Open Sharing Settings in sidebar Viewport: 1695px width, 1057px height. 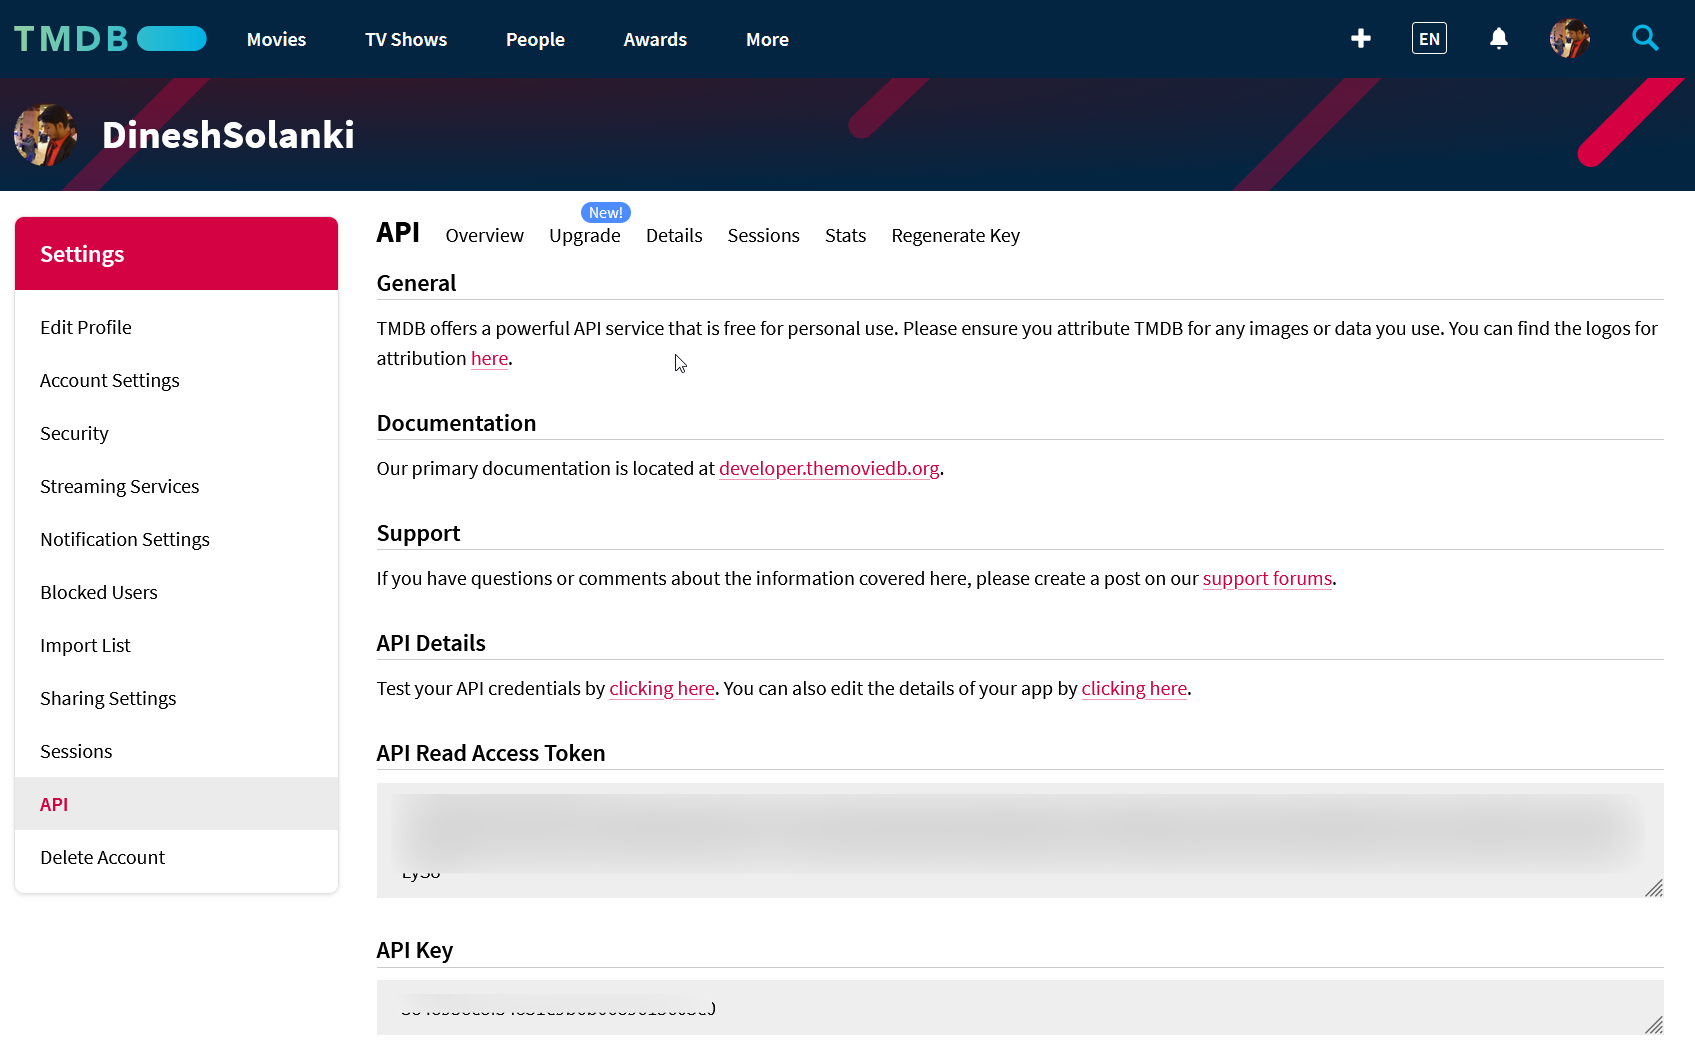(177, 698)
